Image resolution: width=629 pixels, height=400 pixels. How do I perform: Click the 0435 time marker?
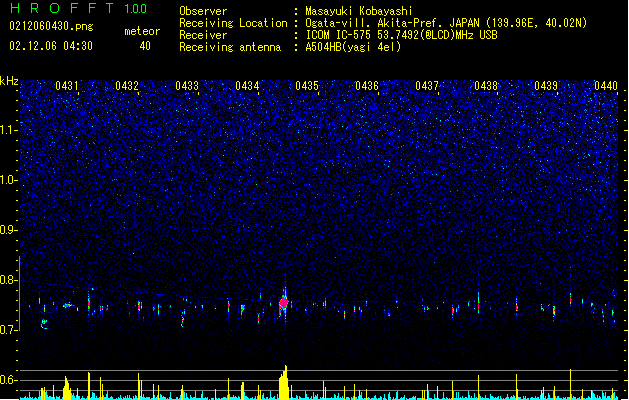click(307, 86)
